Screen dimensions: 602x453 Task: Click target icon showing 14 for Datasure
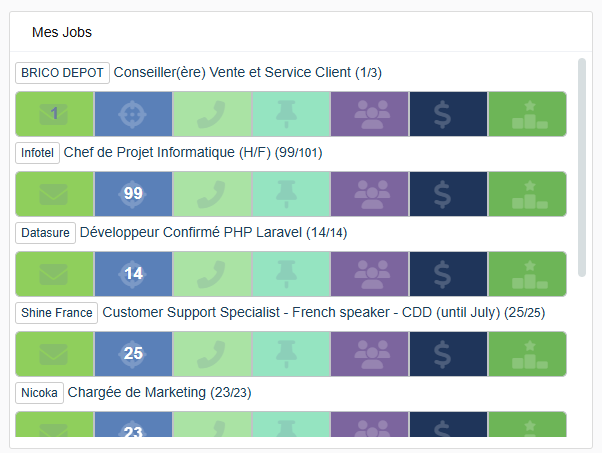(133, 274)
